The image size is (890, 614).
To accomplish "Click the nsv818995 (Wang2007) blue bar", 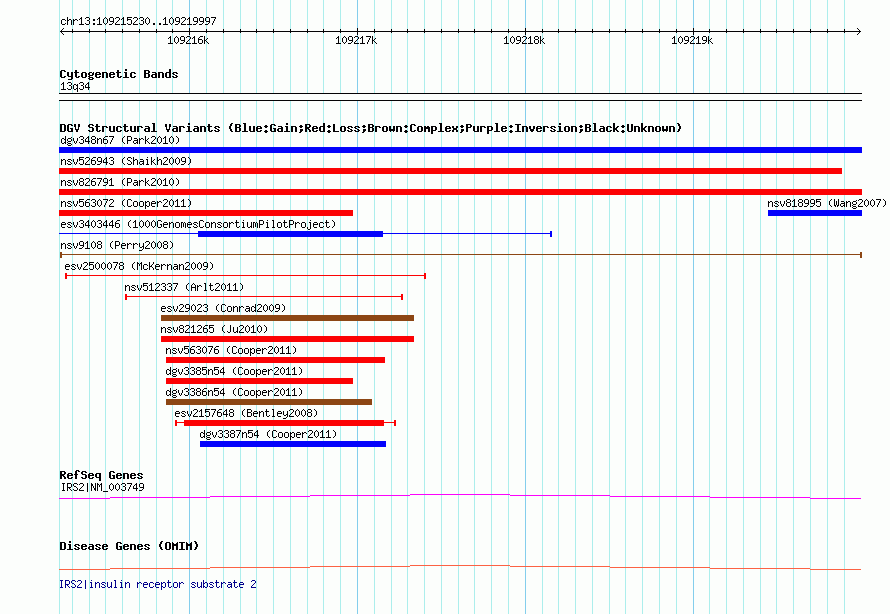I will point(815,213).
